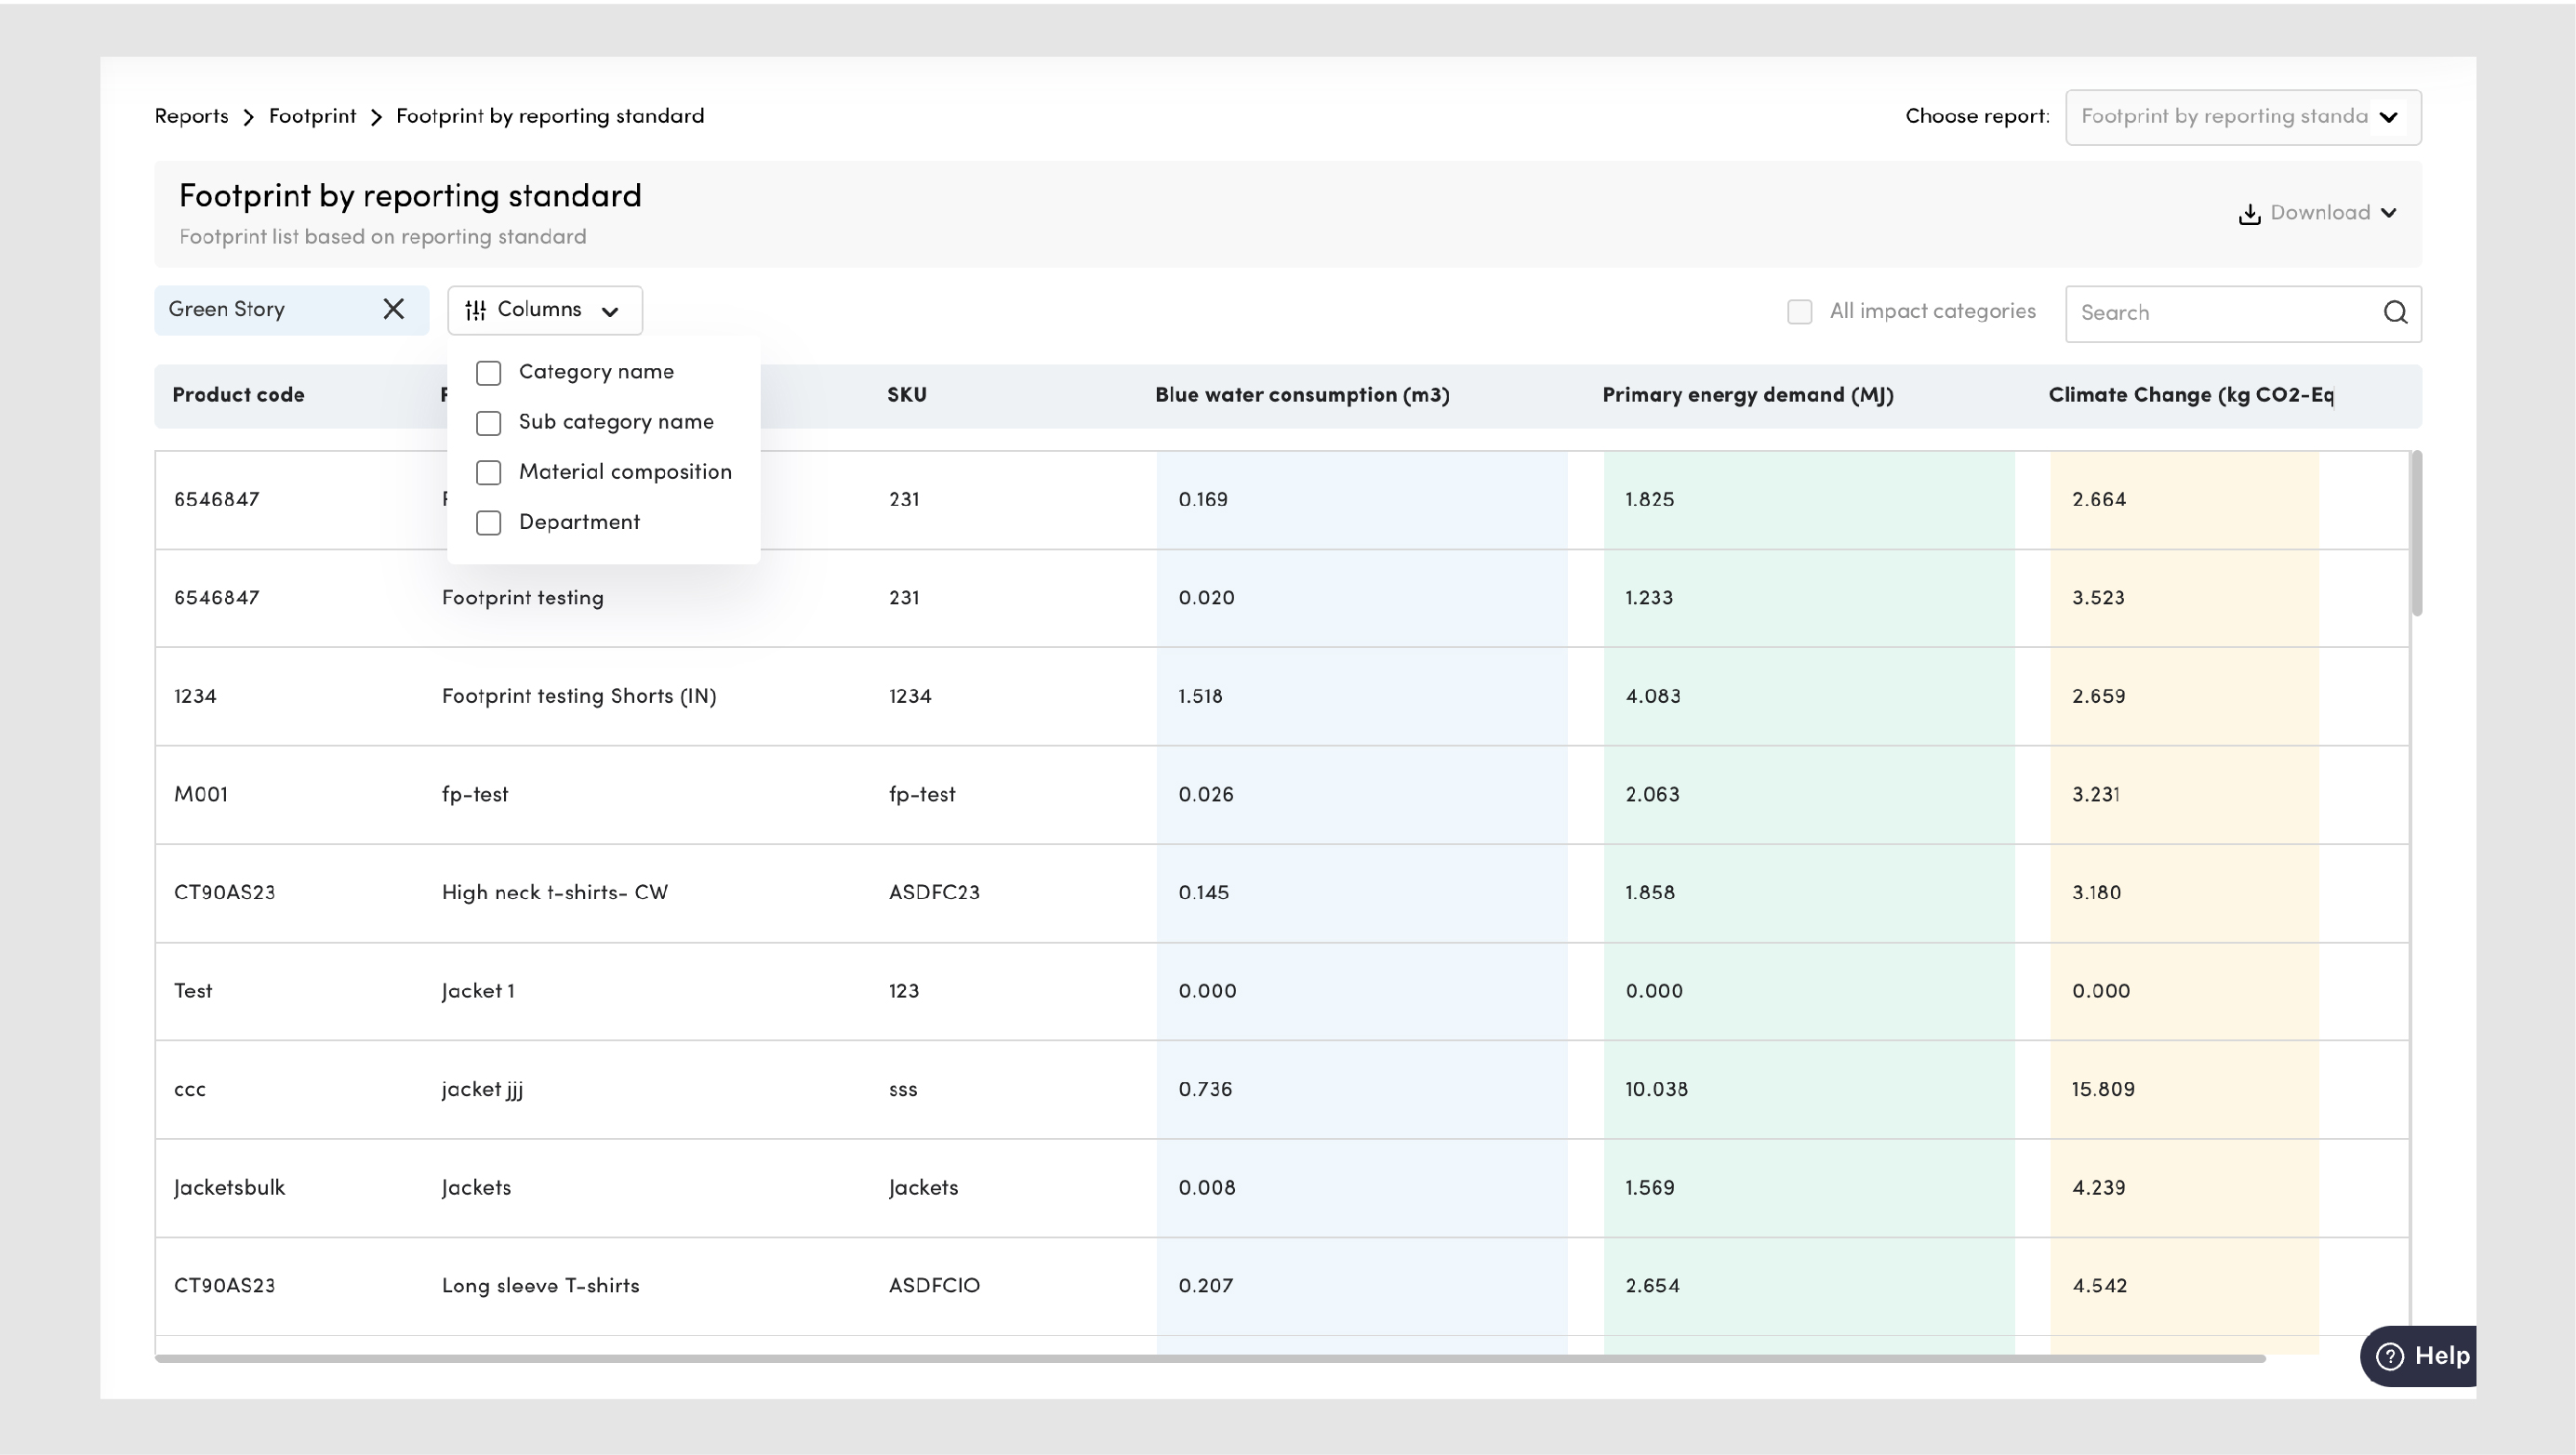Click the chevron after Reports breadcrumb
This screenshot has height=1455, width=2576.
249,118
